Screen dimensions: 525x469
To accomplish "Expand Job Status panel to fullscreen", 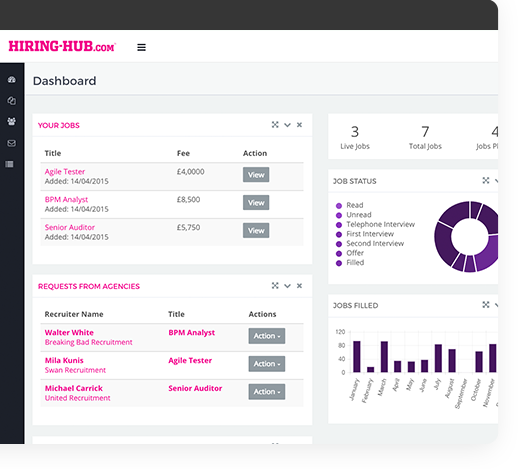I will (x=486, y=180).
